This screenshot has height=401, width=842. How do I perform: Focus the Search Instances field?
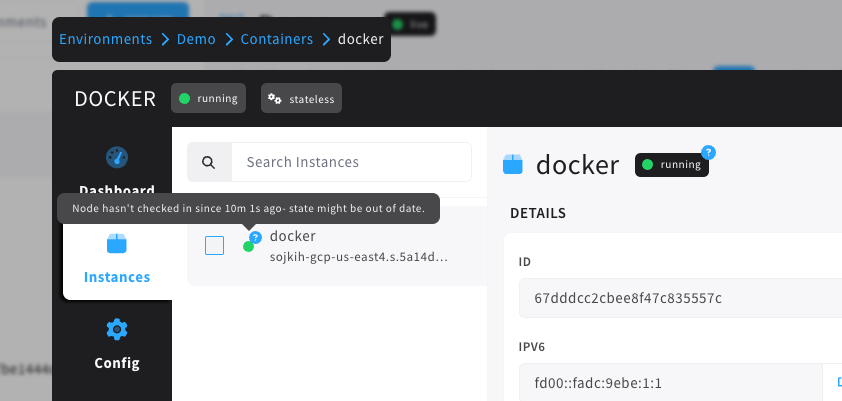coord(351,162)
